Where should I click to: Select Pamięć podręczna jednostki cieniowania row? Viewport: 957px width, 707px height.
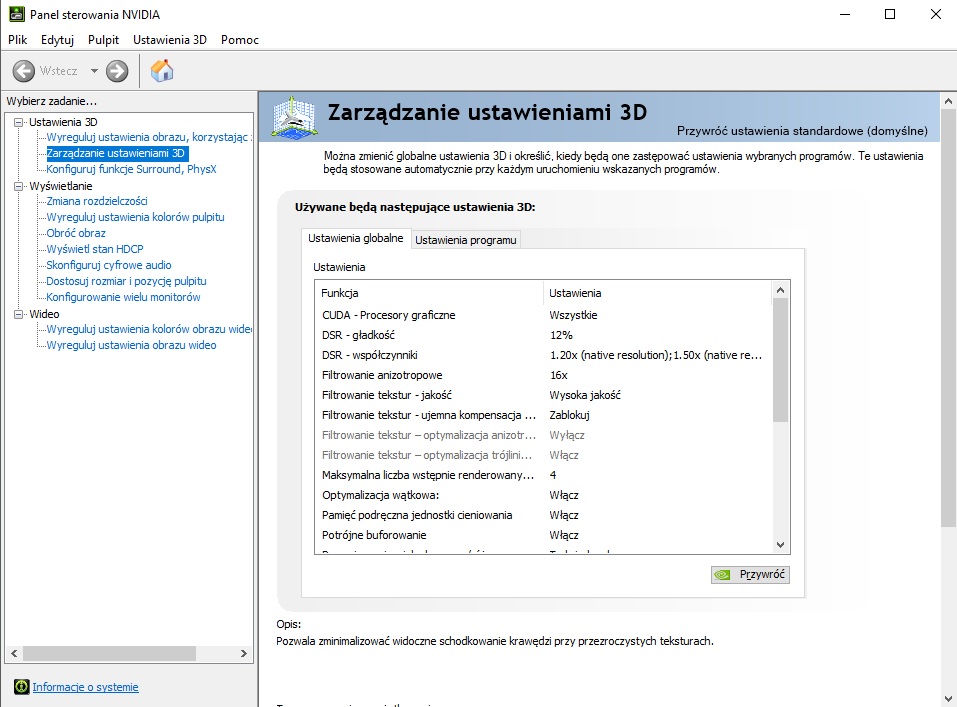click(544, 515)
